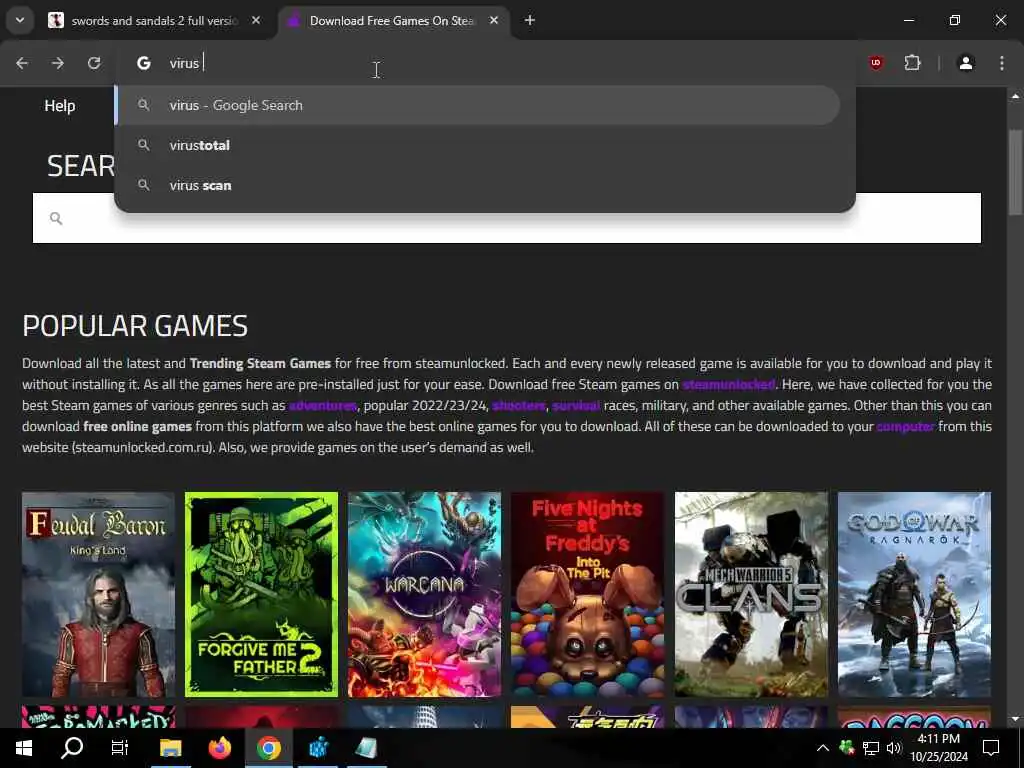Image resolution: width=1024 pixels, height=768 pixels.
Task: Open the volume tray icon
Action: 894,748
